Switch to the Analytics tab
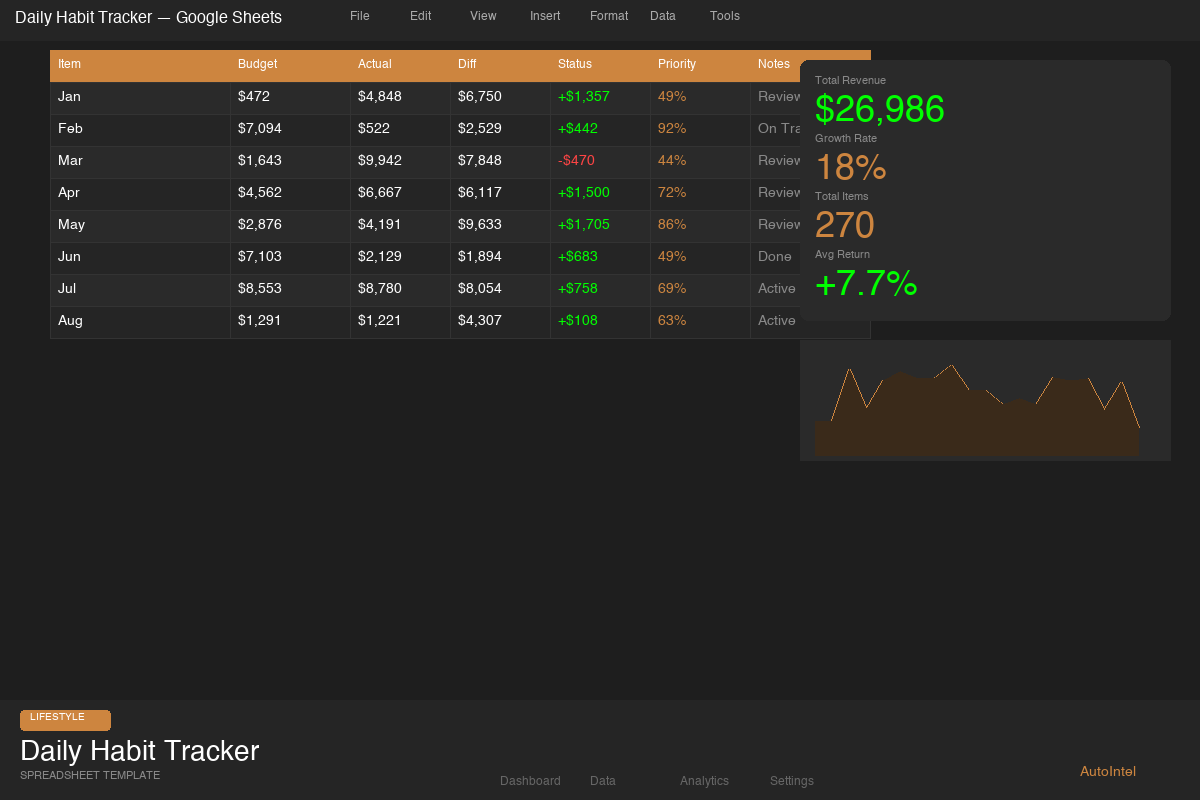This screenshot has width=1200, height=800. click(704, 781)
